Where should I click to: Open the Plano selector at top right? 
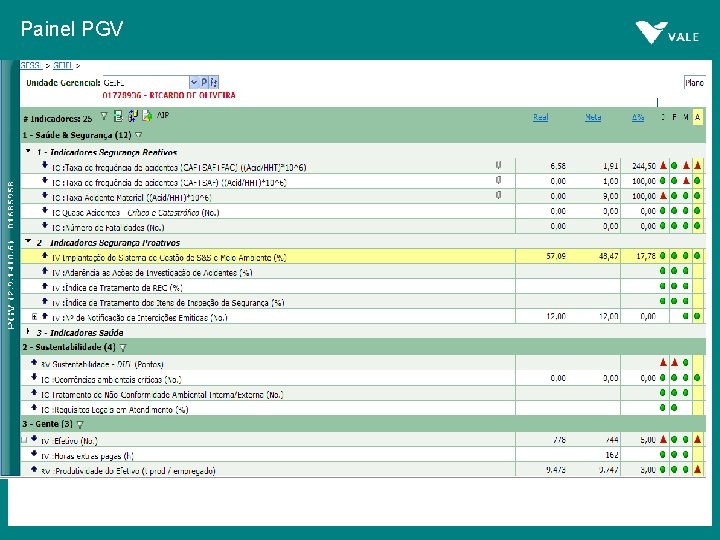click(694, 83)
